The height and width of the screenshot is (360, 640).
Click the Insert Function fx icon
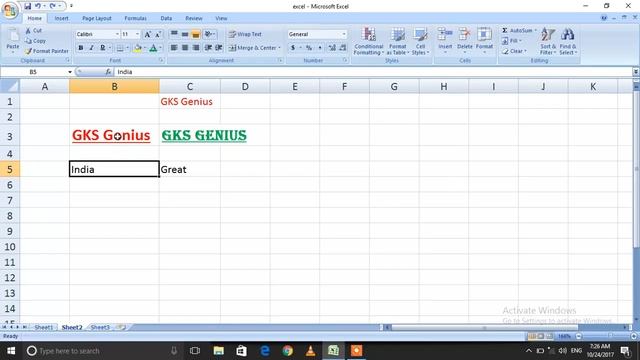coord(108,72)
